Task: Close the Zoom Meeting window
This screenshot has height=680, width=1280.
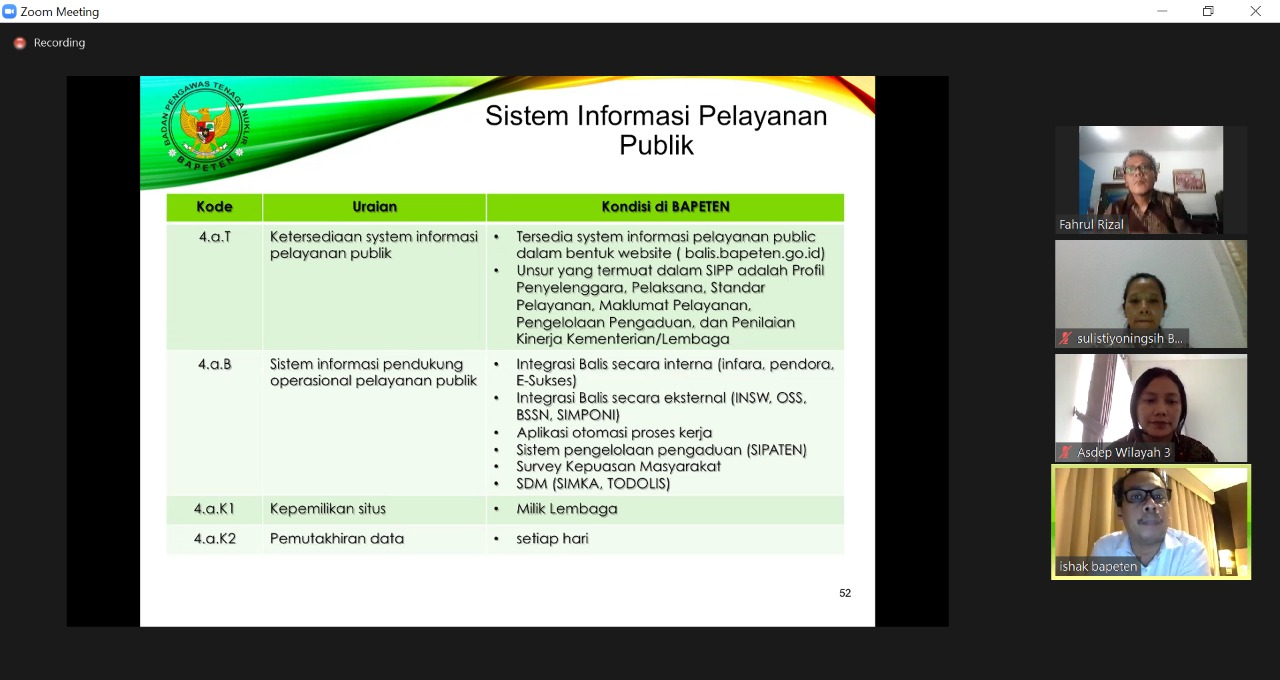Action: 1255,11
